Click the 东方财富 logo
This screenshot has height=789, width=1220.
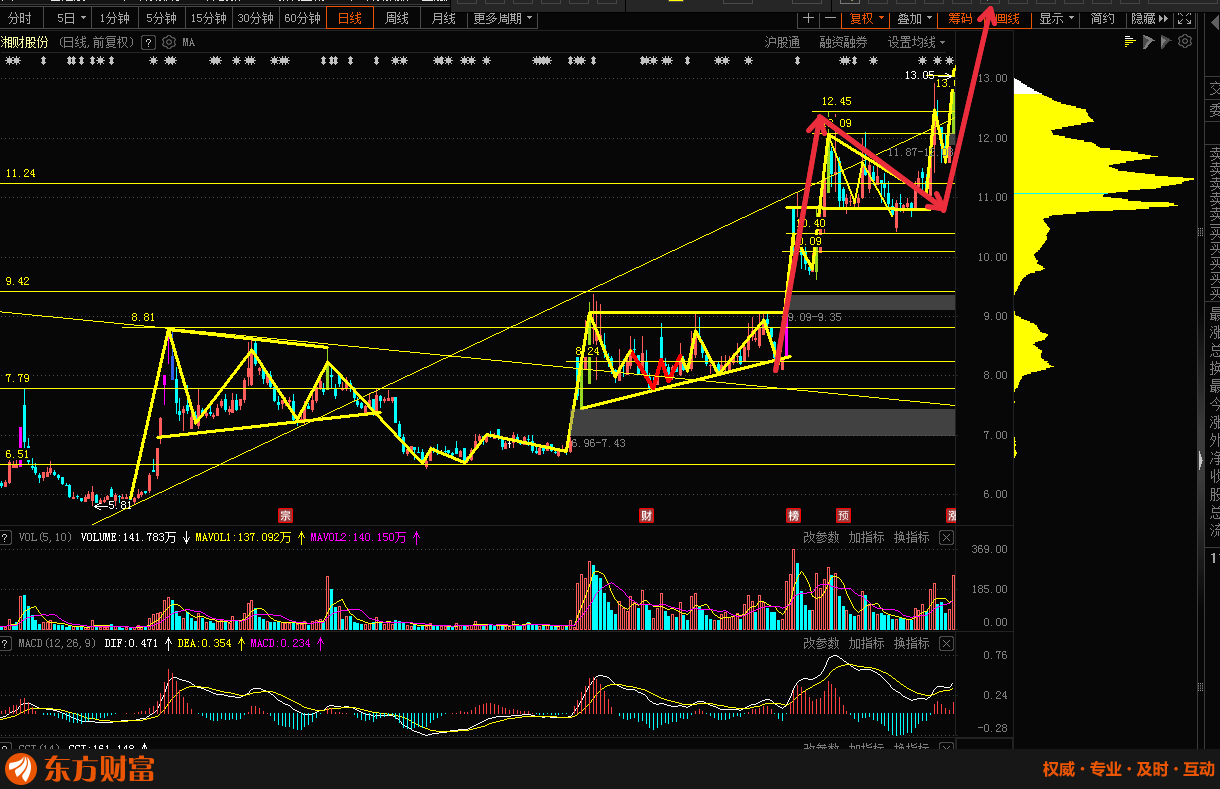coord(80,769)
